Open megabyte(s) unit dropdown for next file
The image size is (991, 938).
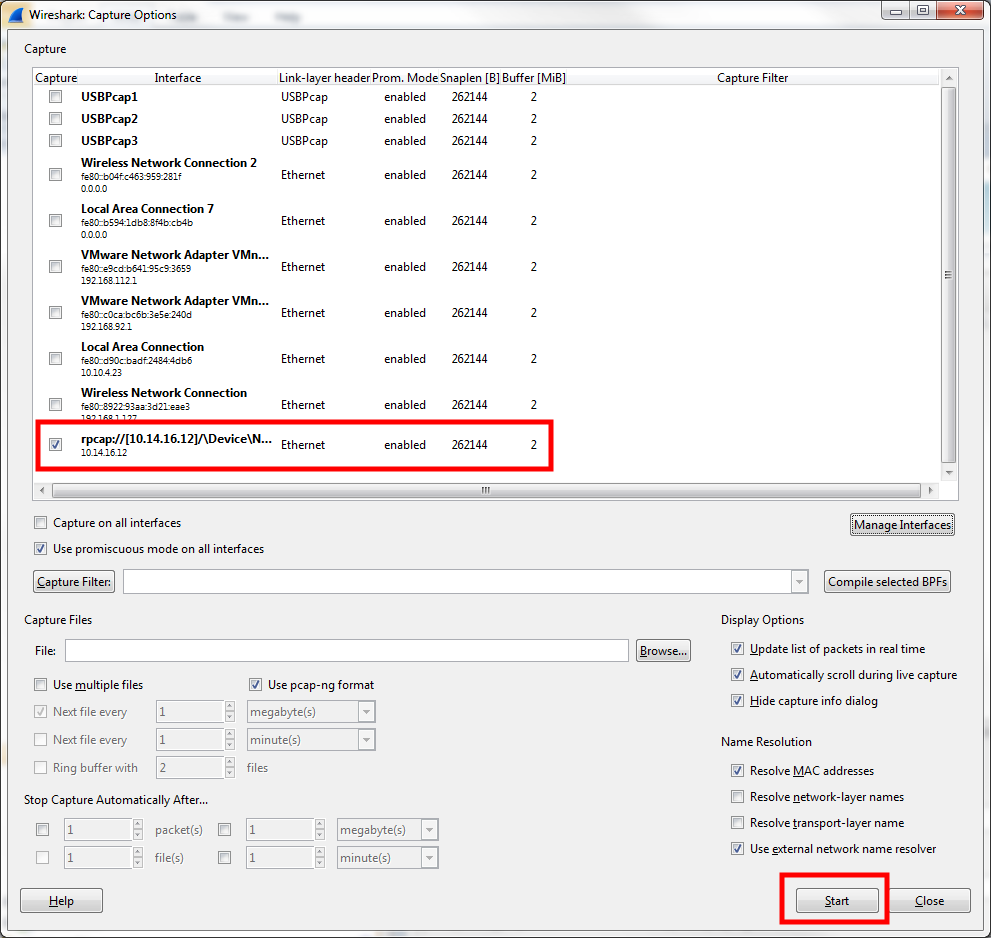tap(367, 712)
